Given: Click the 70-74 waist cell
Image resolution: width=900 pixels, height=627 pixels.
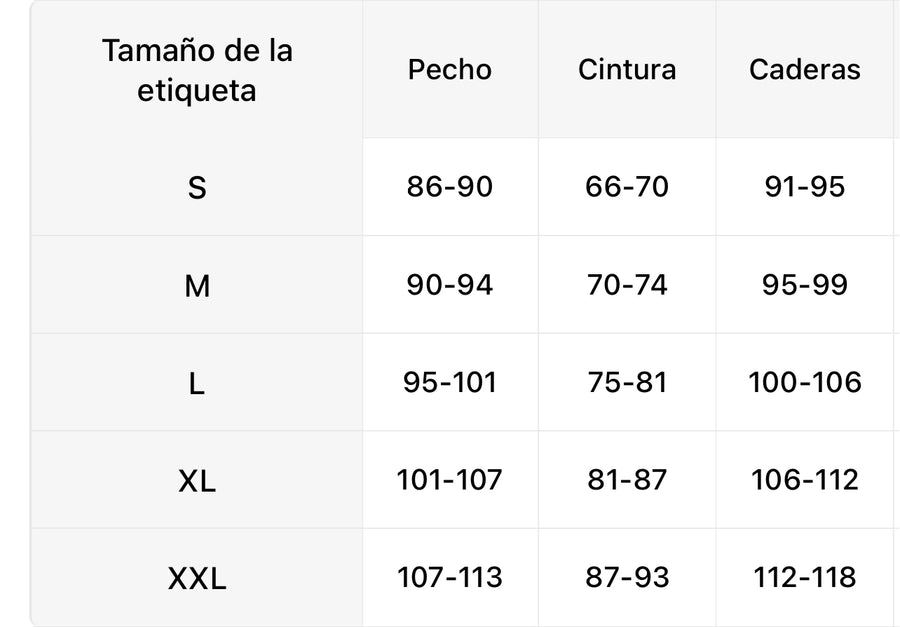Looking at the screenshot, I should click(x=627, y=285).
